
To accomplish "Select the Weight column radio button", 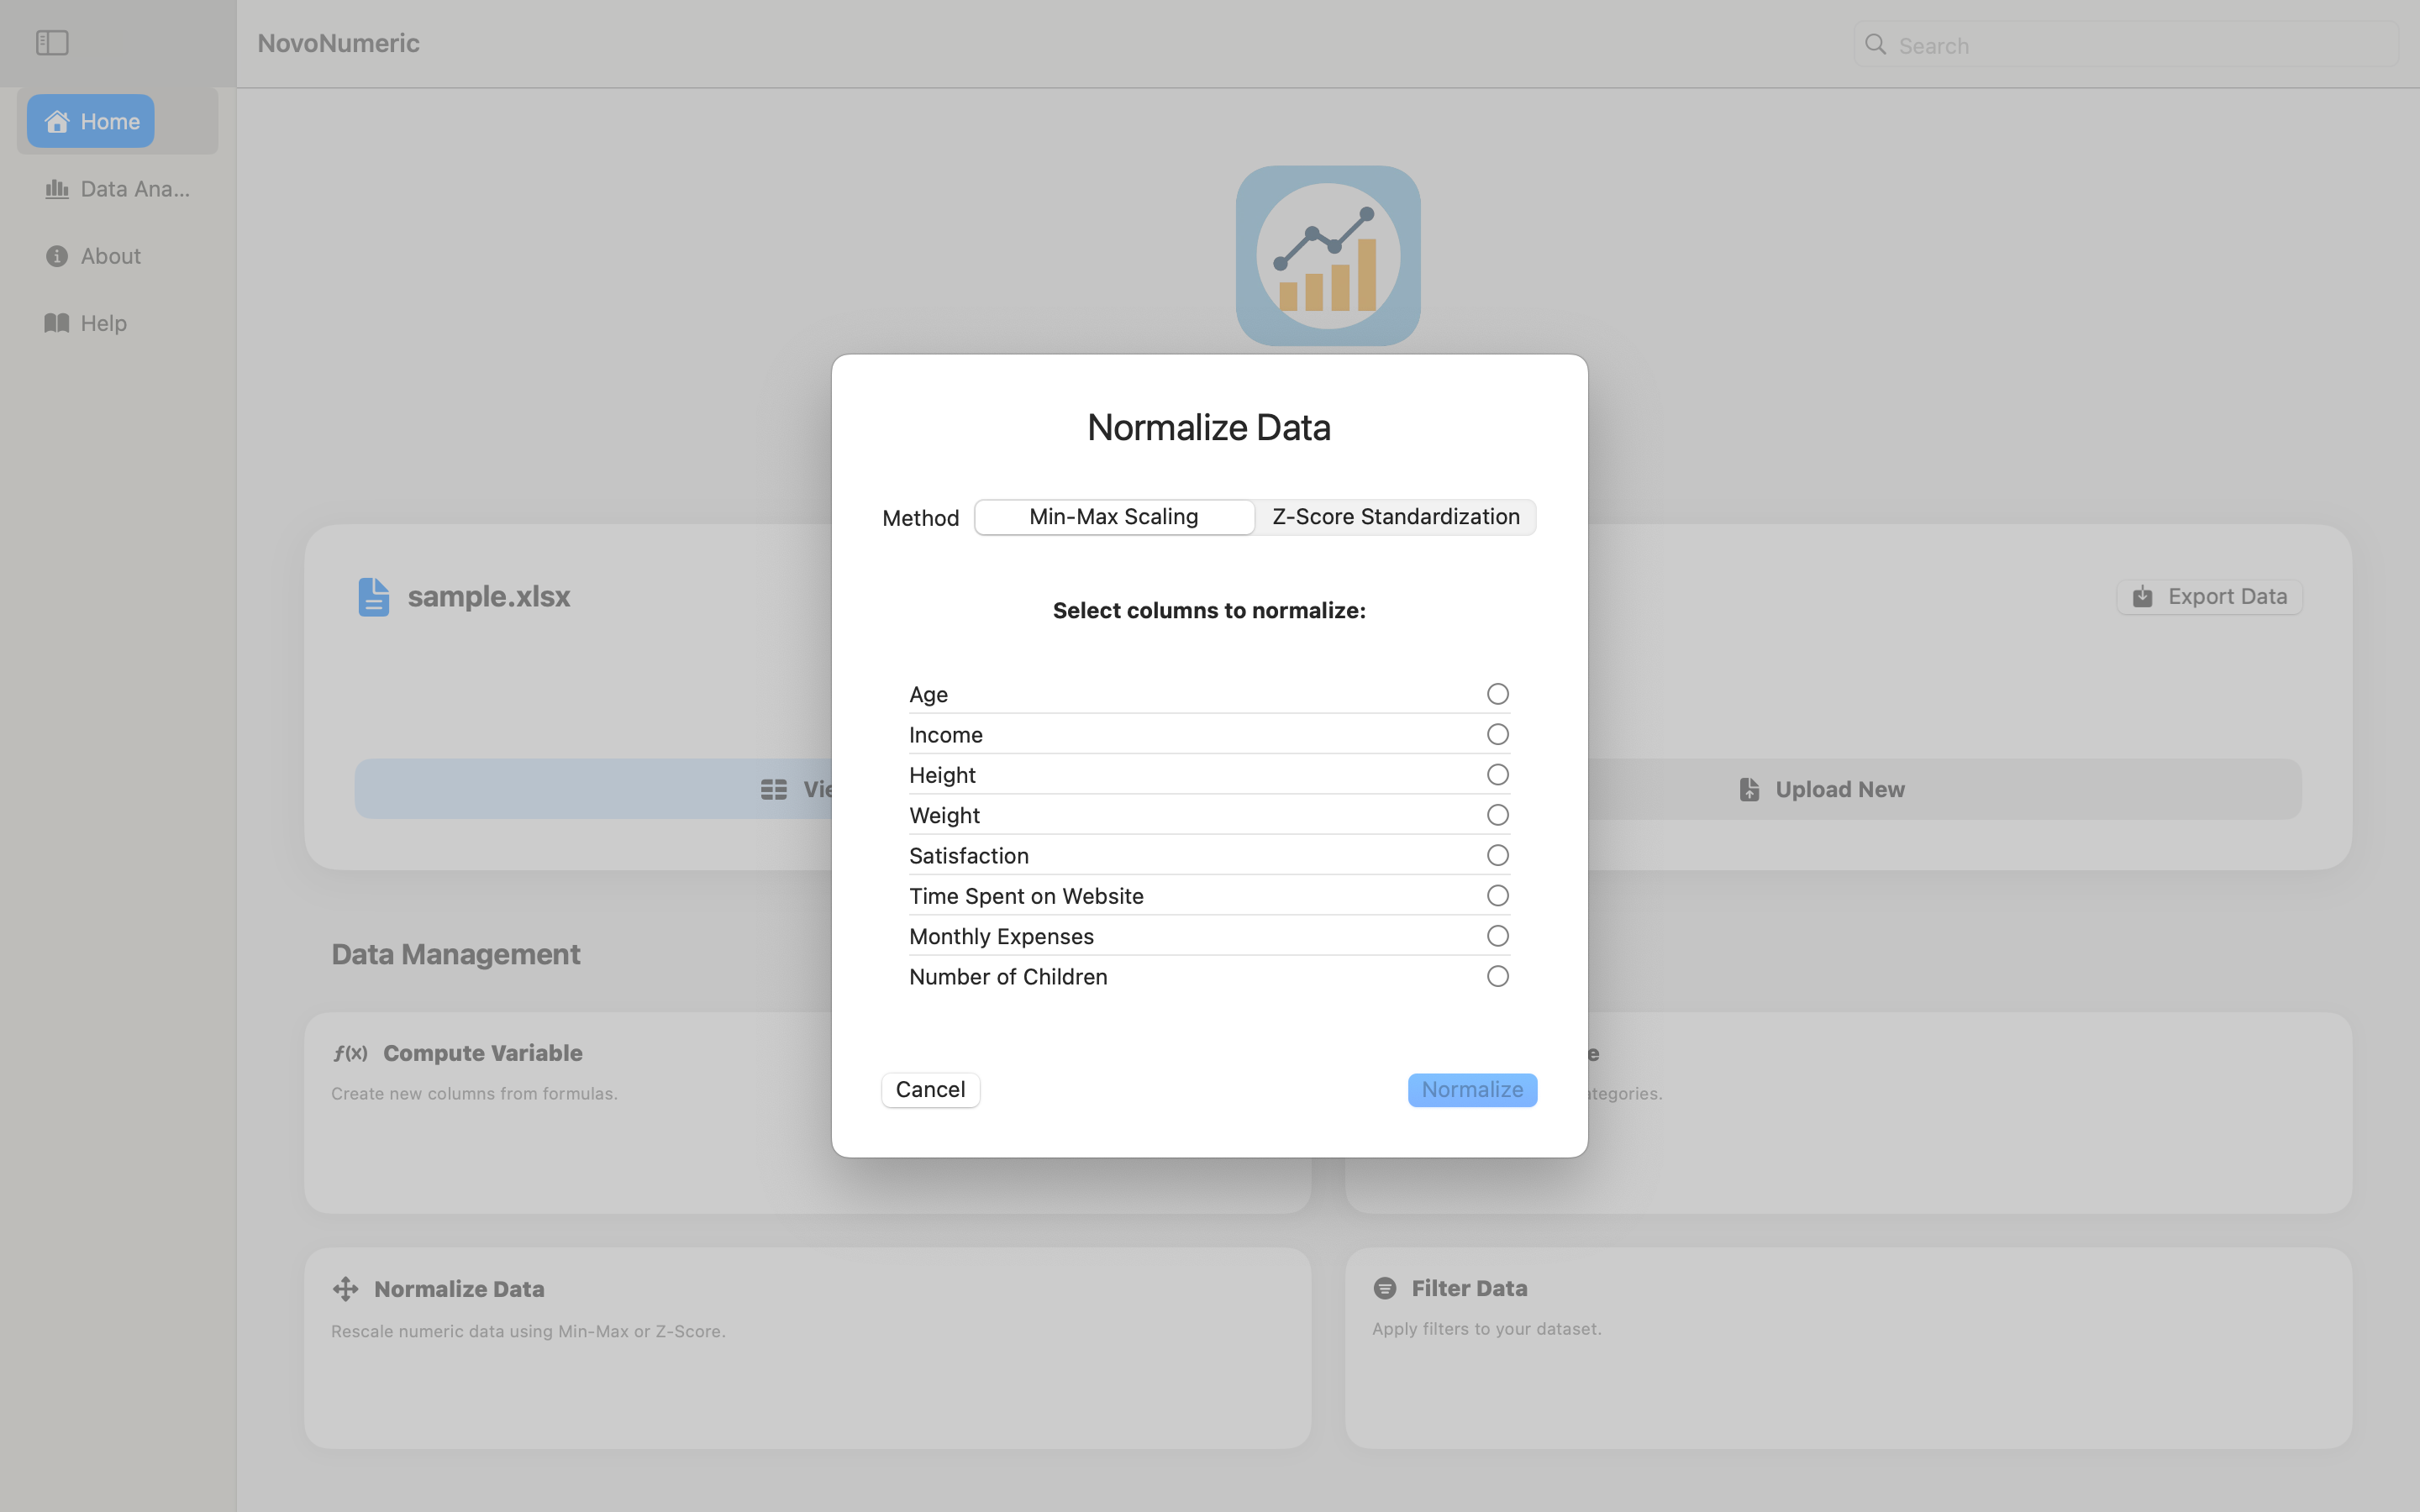I will pyautogui.click(x=1497, y=815).
